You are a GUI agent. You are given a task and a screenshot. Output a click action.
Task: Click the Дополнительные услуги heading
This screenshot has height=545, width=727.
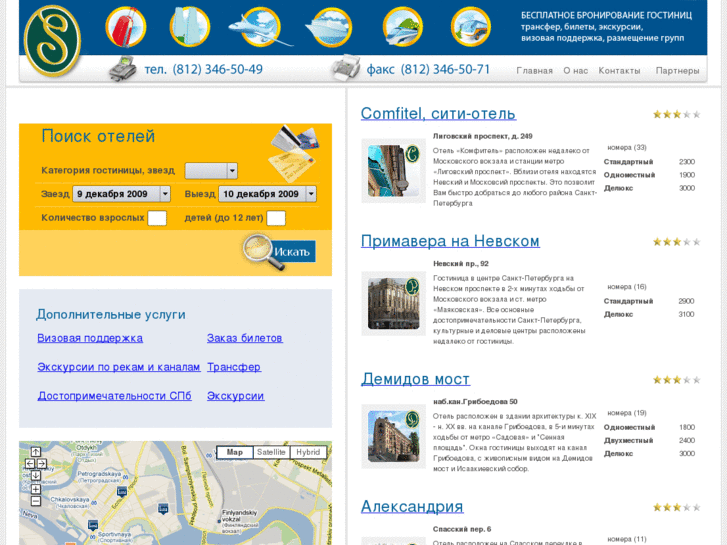point(111,315)
